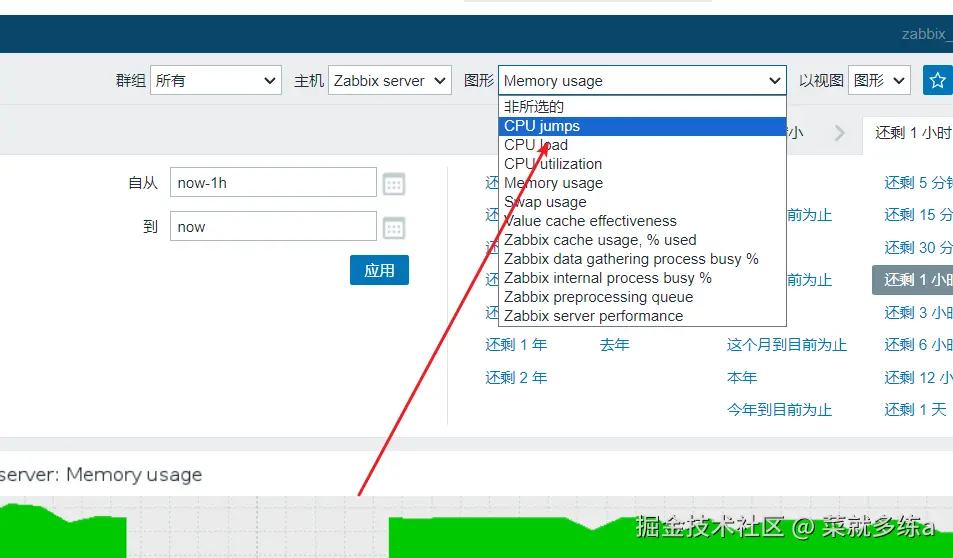Choose Swap usage from graph list
The height and width of the screenshot is (558, 953).
click(x=642, y=202)
